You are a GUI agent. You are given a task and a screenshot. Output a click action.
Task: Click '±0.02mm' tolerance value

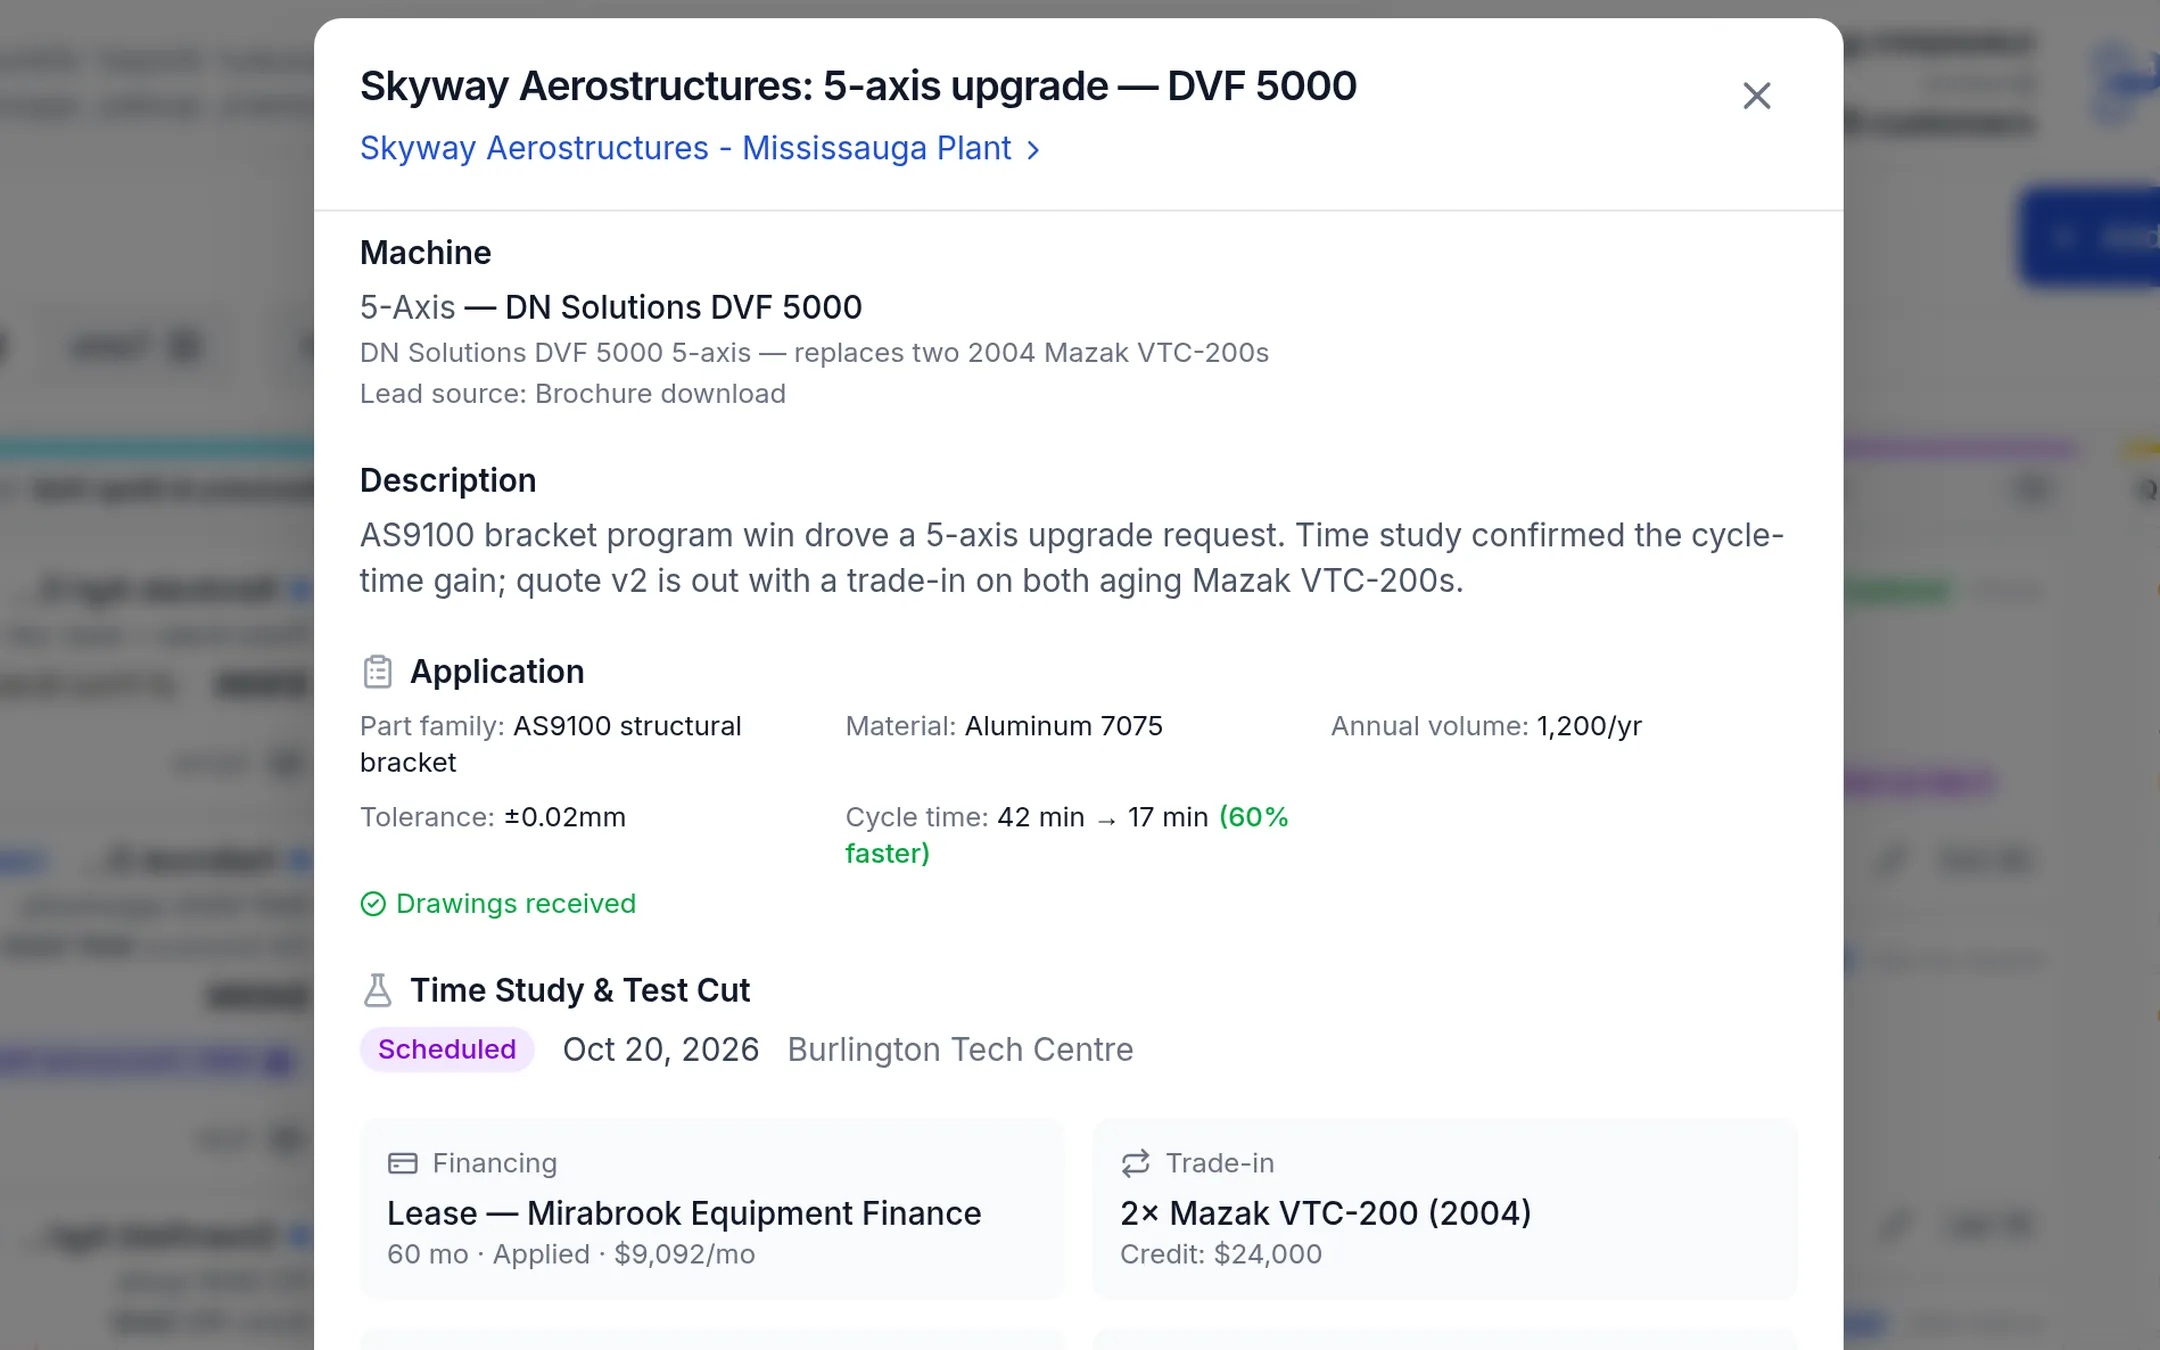565,817
